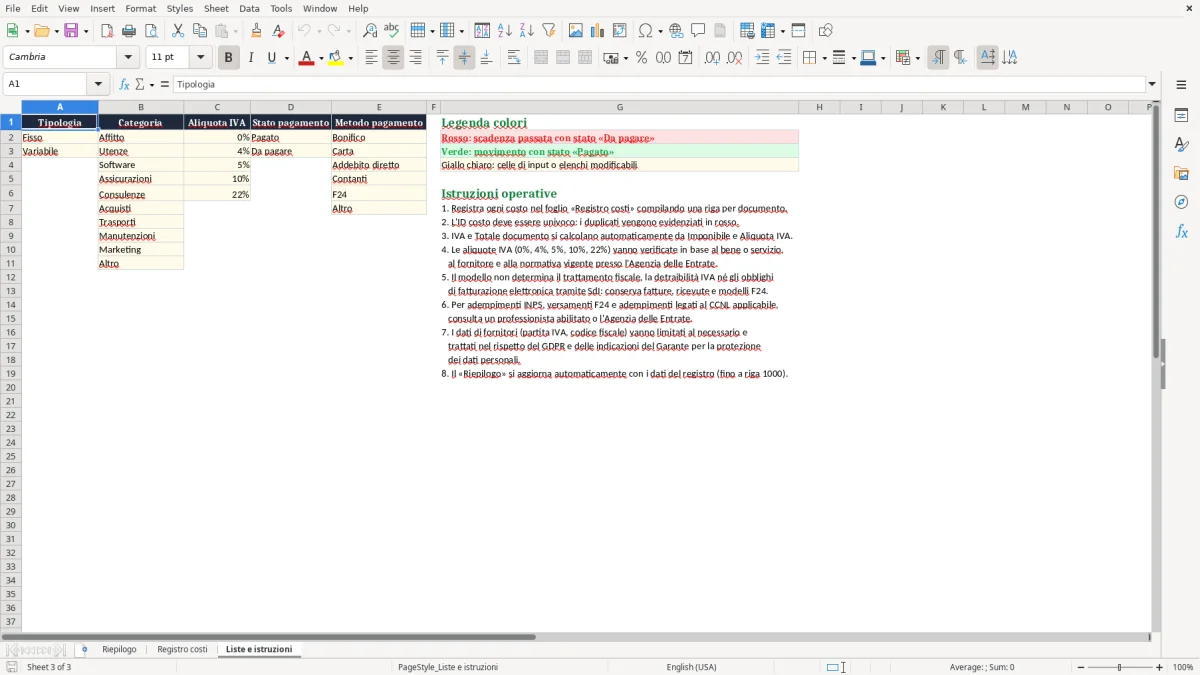Image resolution: width=1200 pixels, height=675 pixels.
Task: Switch to Riepilogo sheet tab
Action: (x=119, y=650)
